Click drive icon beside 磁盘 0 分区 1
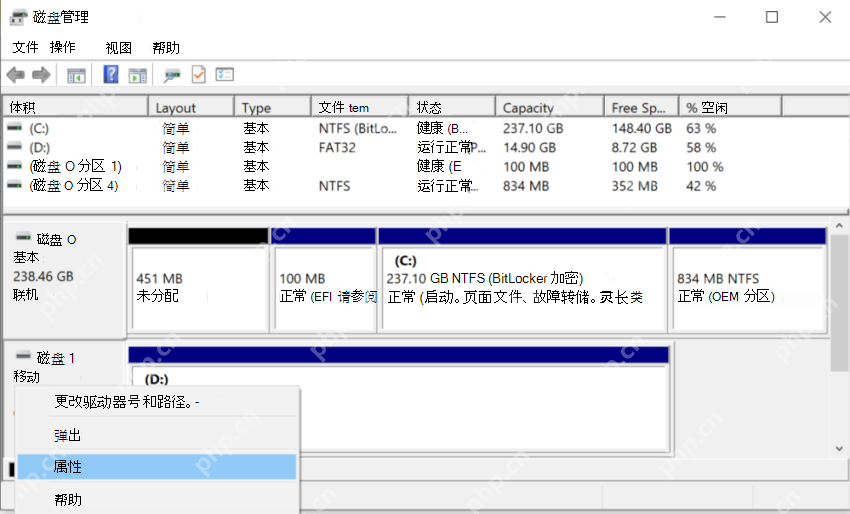Screen dimensions: 850x514 (x=15, y=165)
